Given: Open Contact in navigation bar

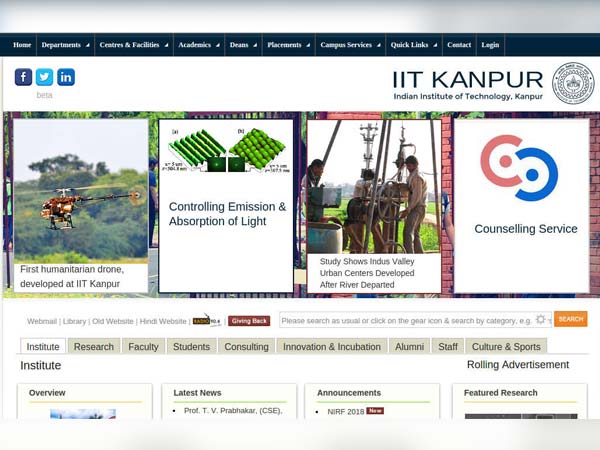Looking at the screenshot, I should [x=459, y=45].
